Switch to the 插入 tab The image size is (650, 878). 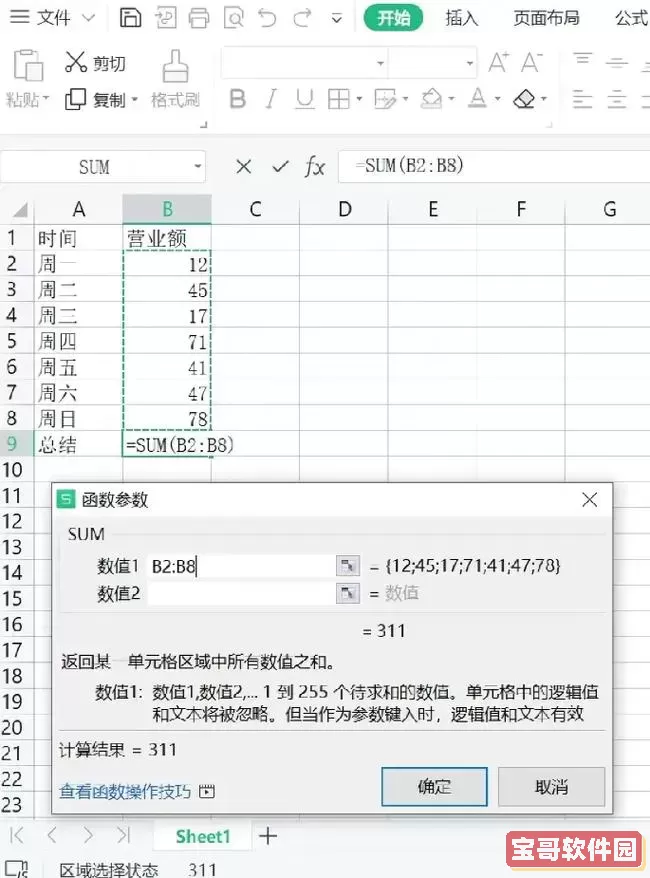click(x=462, y=18)
